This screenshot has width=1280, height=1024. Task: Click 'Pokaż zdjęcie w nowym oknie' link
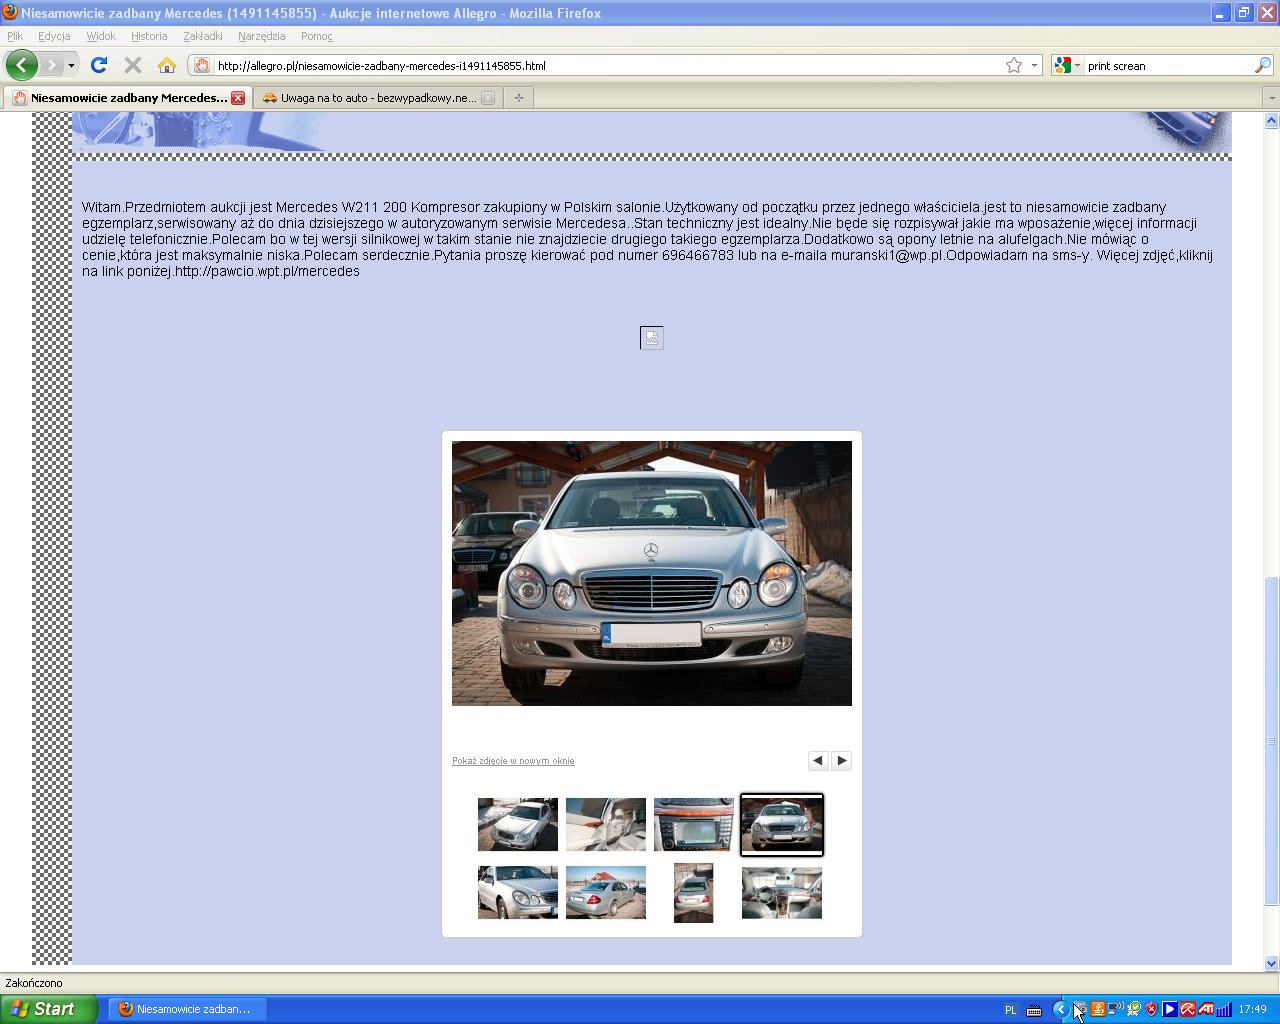click(513, 761)
